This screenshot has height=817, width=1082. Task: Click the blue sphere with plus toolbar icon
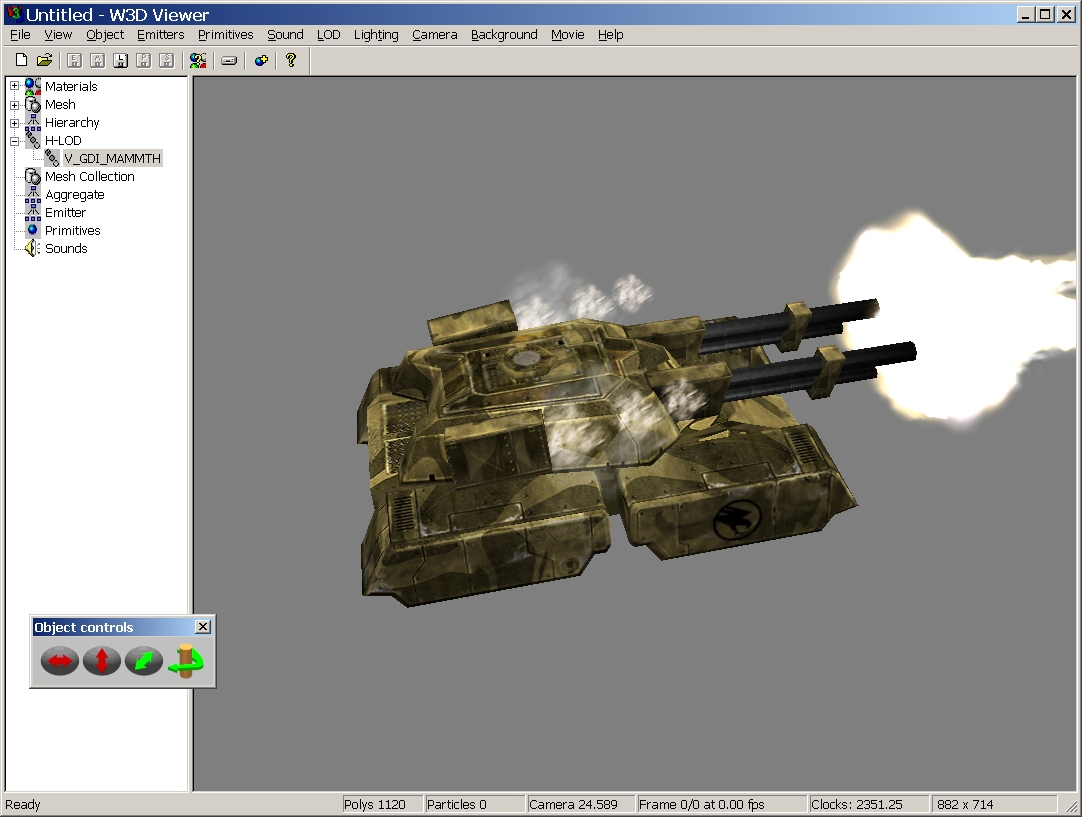261,61
